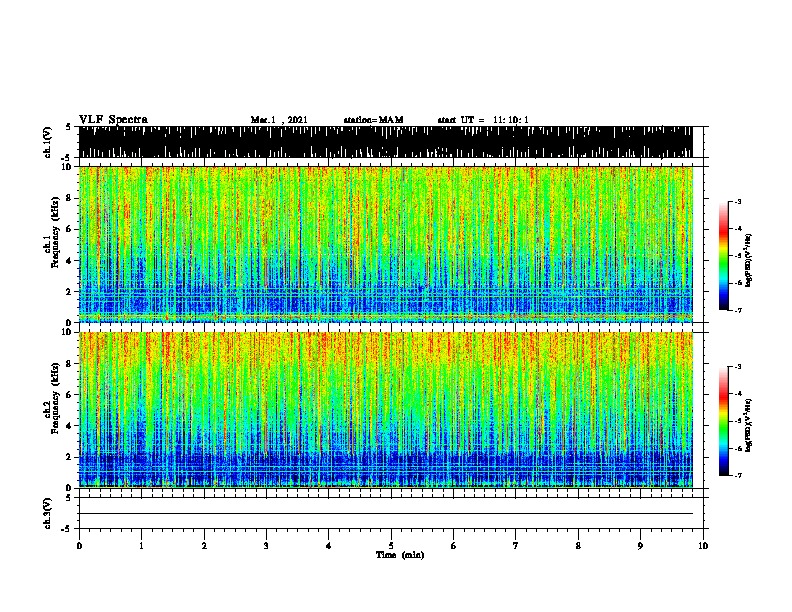Click the "Time (min)" axis label
The height and width of the screenshot is (612, 792).
[400, 555]
